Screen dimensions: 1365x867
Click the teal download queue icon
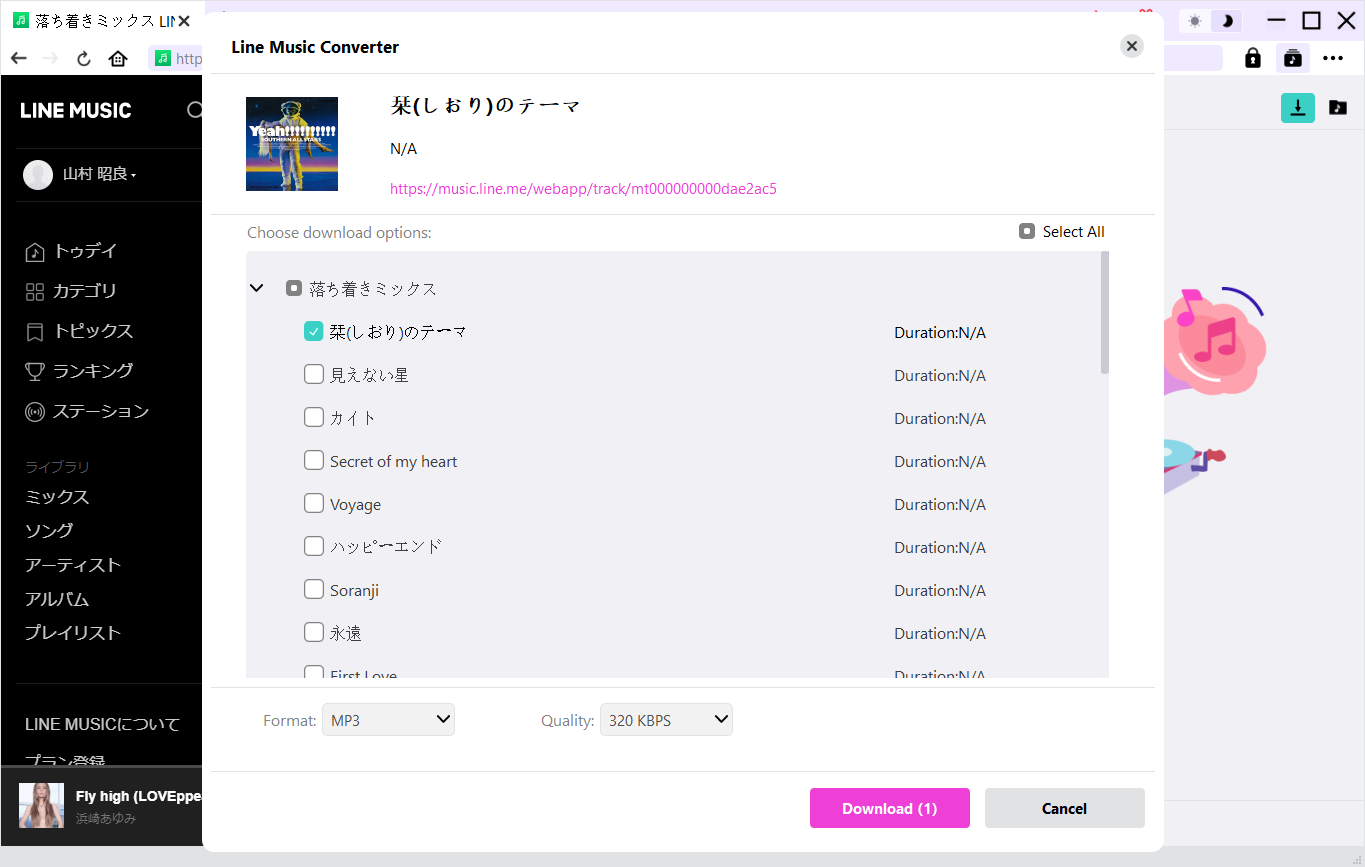point(1298,108)
